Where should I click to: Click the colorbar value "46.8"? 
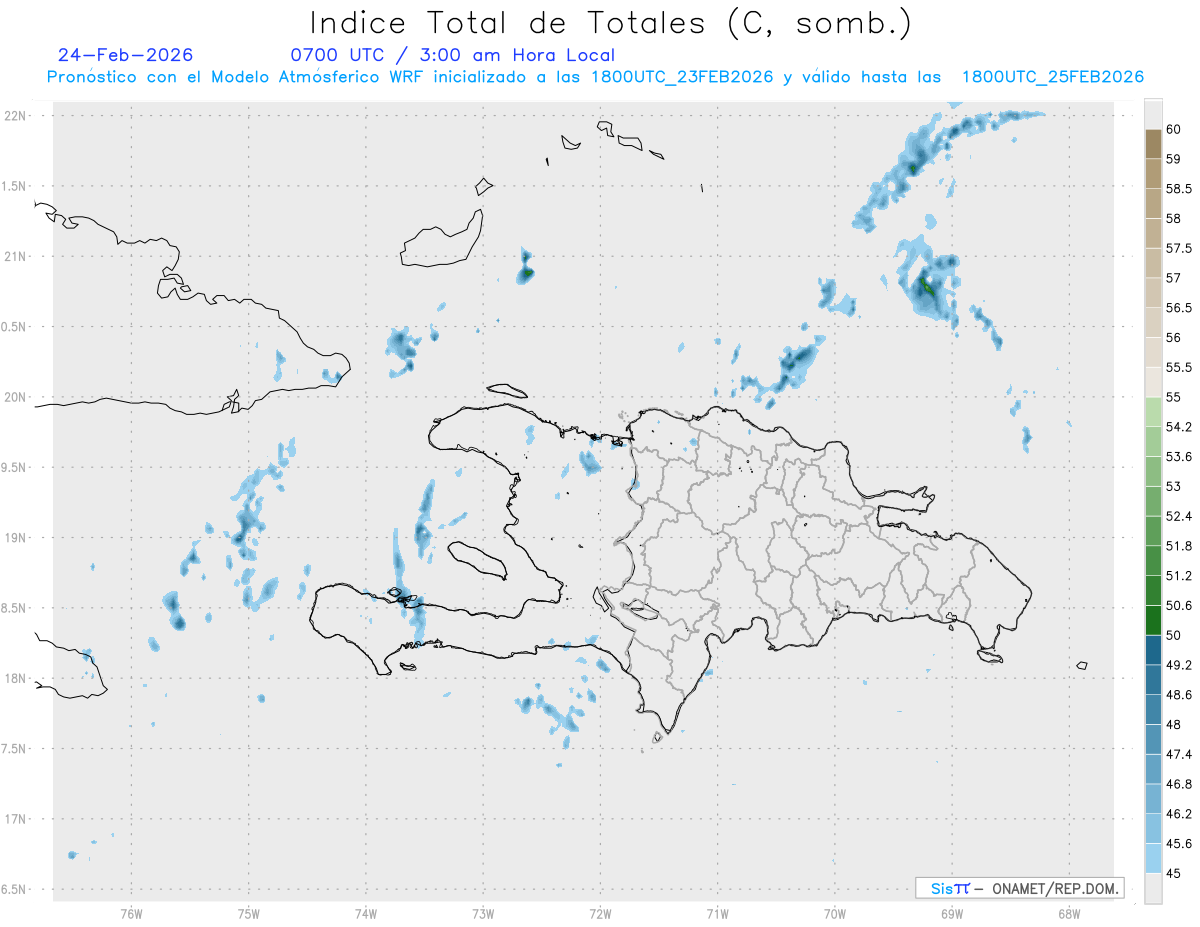click(1178, 784)
